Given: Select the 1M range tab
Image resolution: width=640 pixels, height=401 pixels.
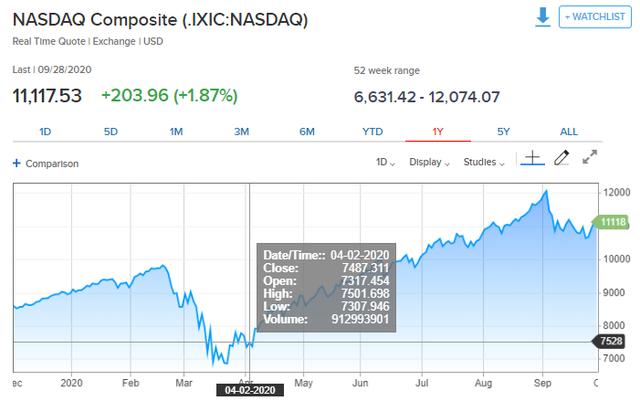Looking at the screenshot, I should [176, 132].
